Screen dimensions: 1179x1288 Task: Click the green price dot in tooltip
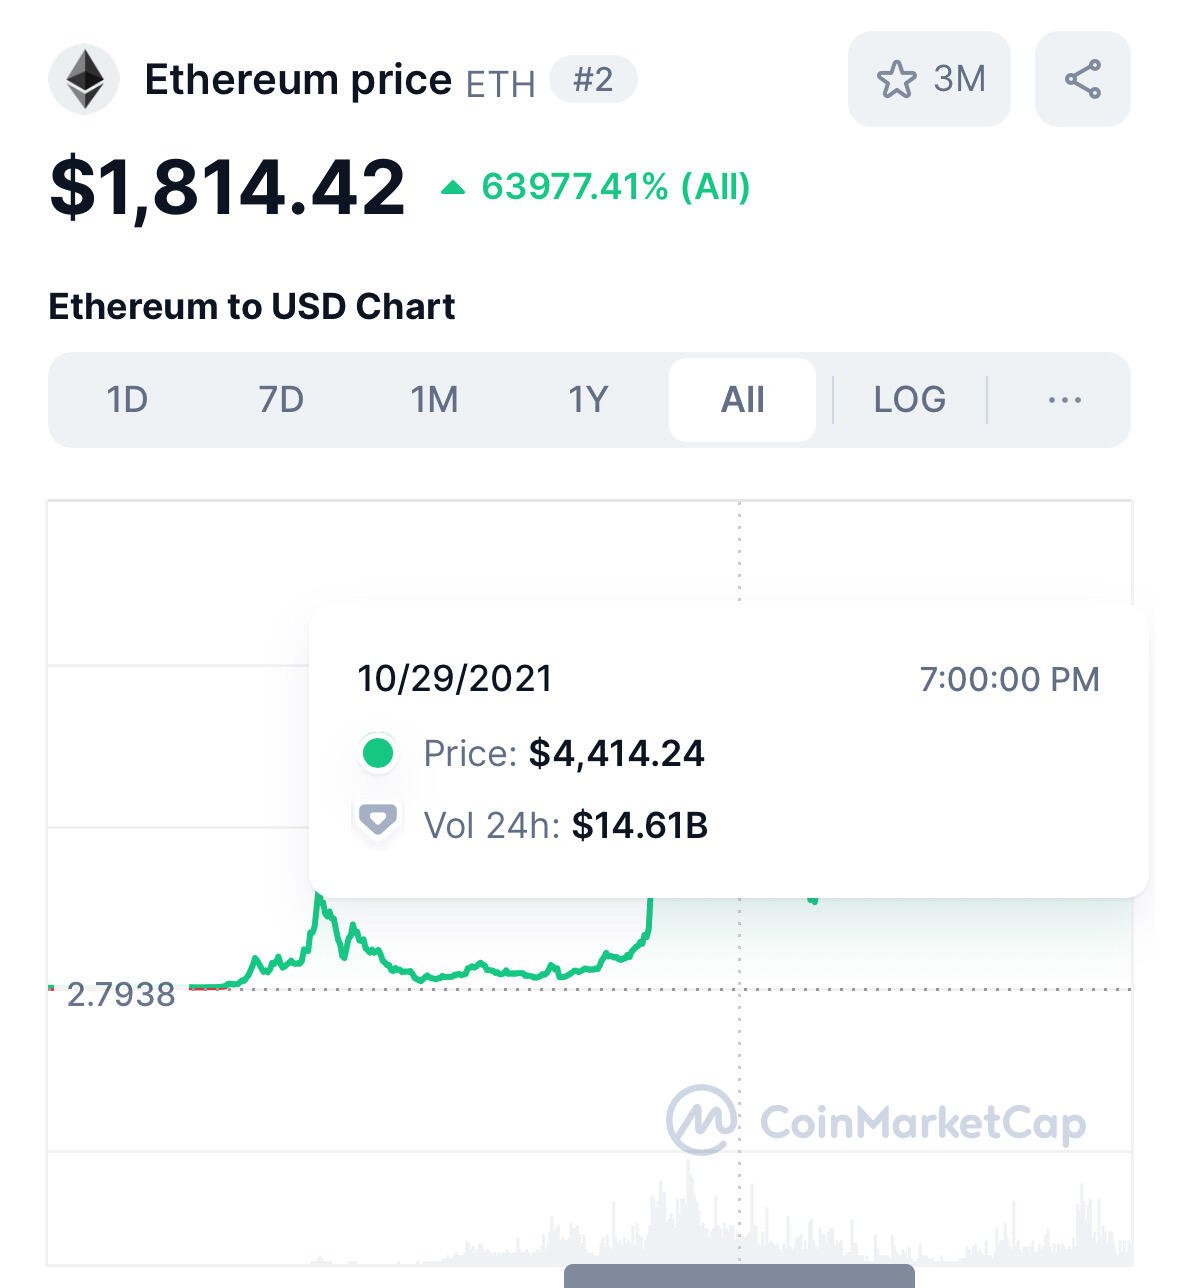coord(378,753)
